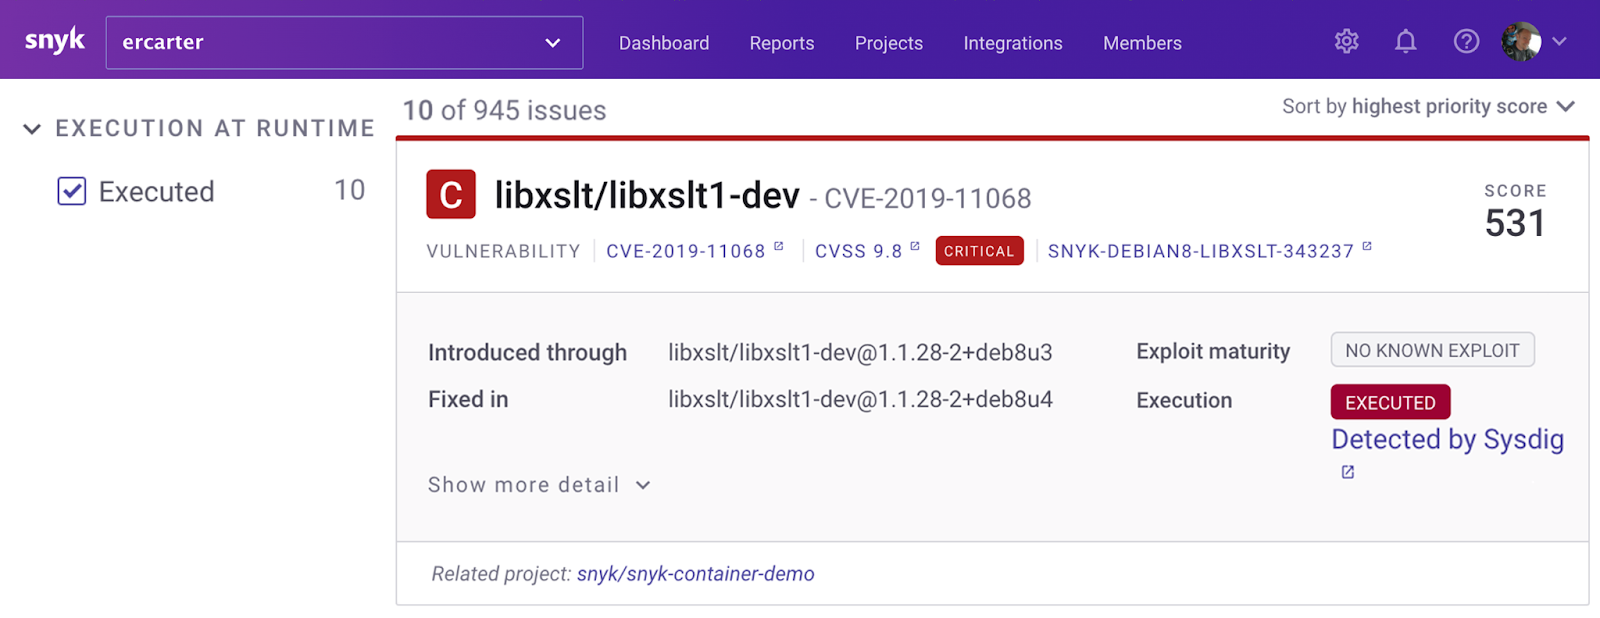1600x618 pixels.
Task: Open the Members tab
Action: click(x=1142, y=43)
